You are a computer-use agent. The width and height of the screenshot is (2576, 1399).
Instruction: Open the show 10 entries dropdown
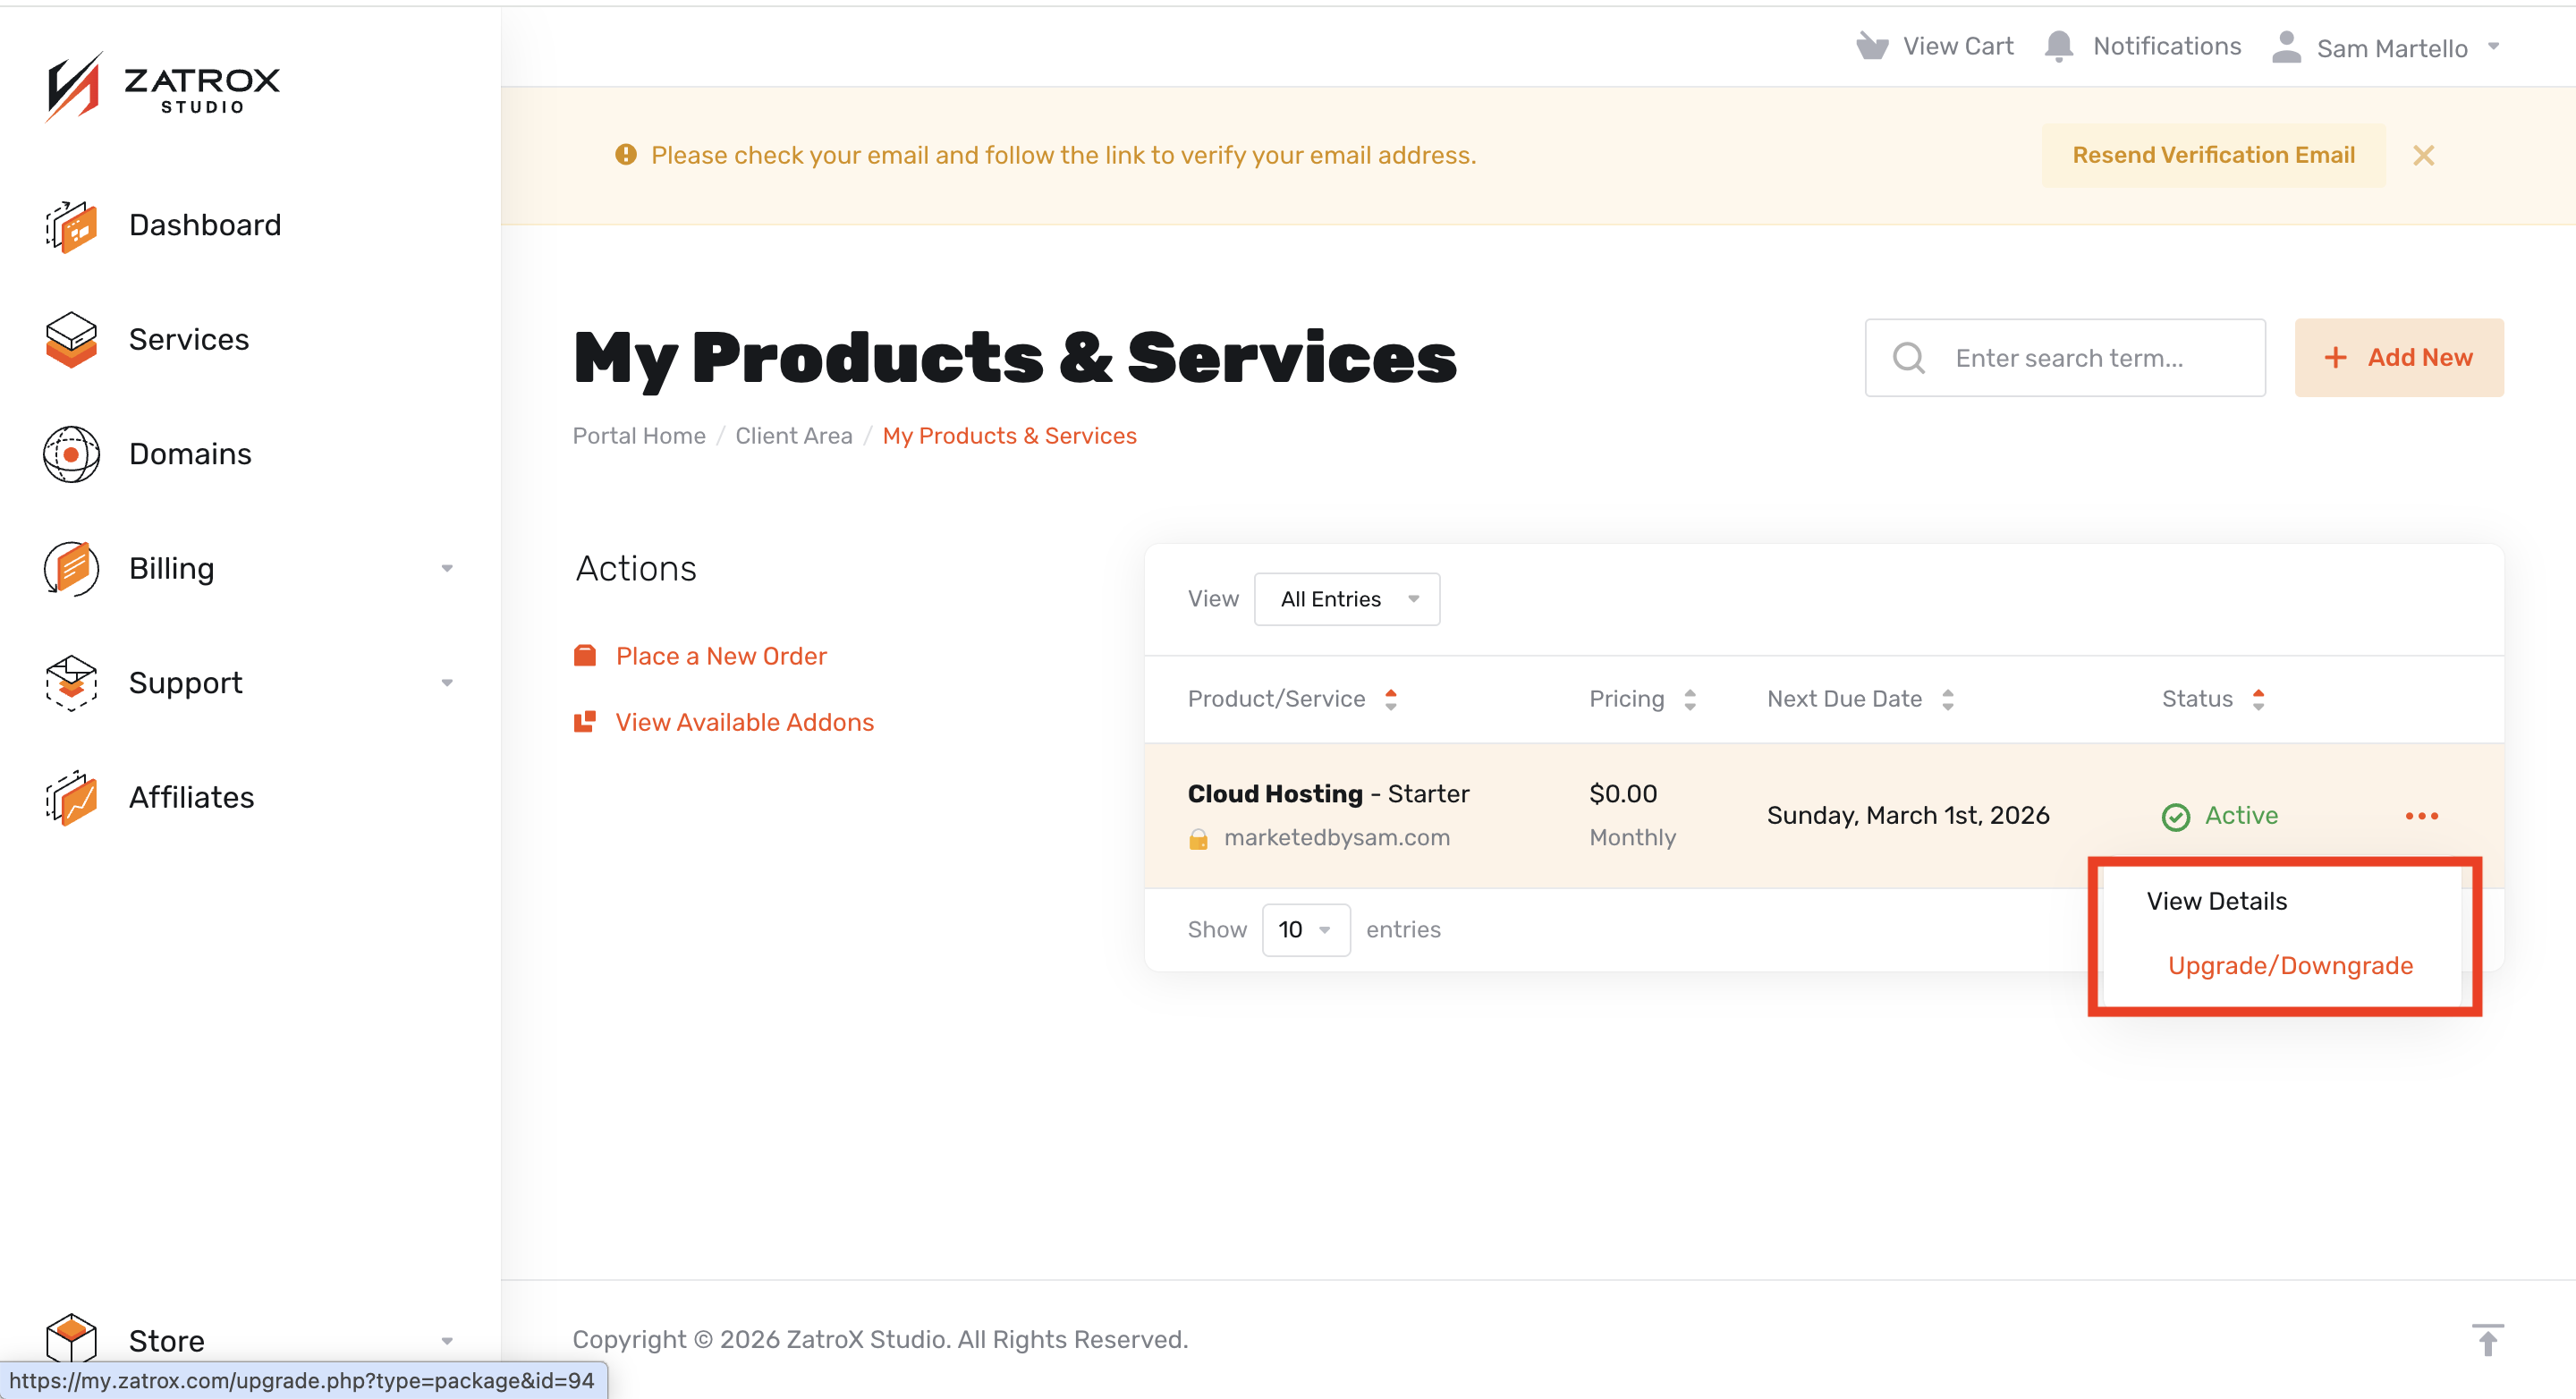coord(1306,930)
